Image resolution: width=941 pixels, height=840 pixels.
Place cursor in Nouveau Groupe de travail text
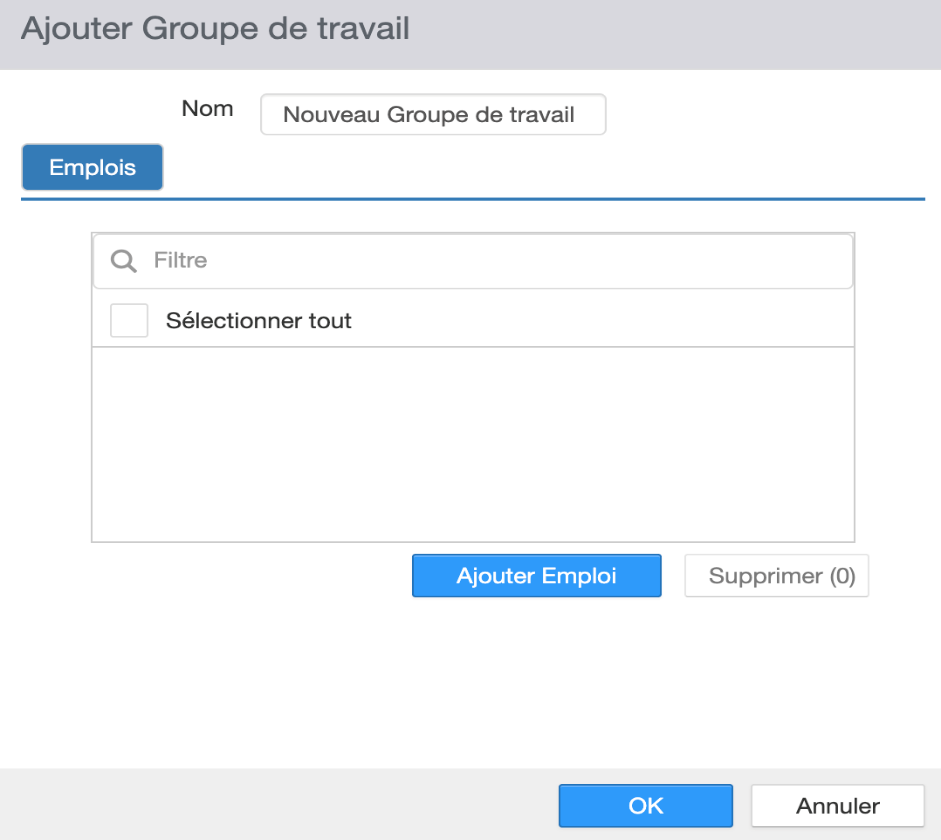point(428,114)
